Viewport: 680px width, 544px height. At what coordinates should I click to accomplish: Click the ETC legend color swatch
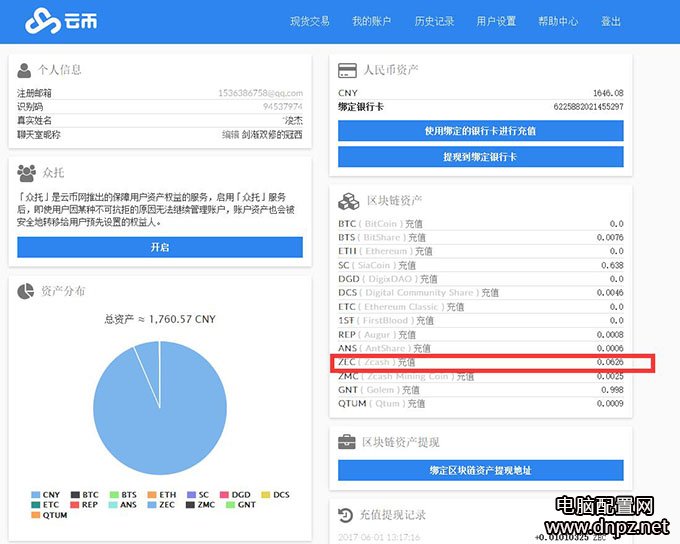coord(36,505)
